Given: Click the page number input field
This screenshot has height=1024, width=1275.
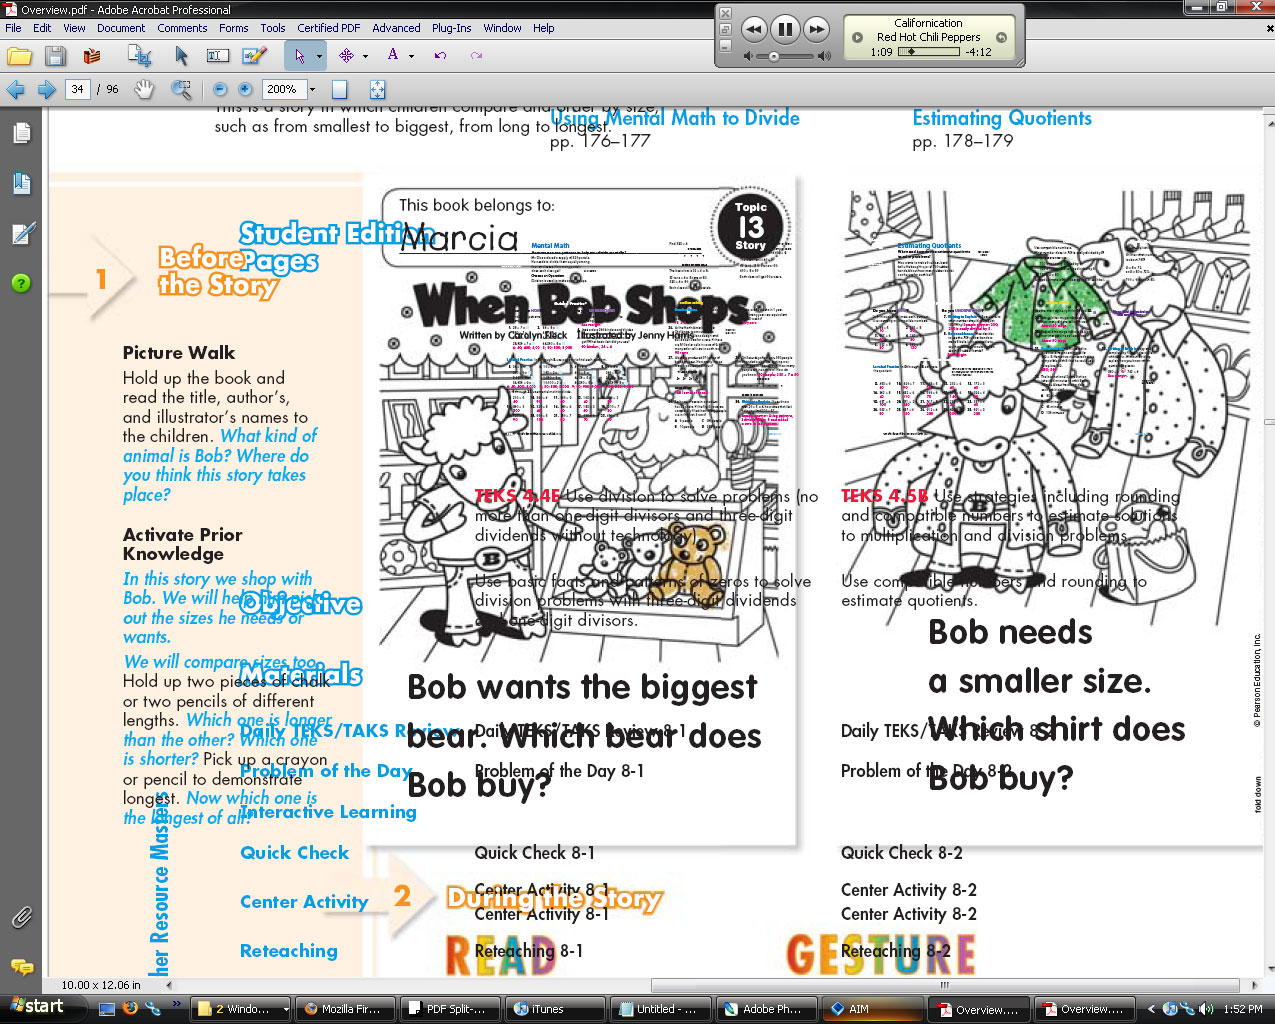Looking at the screenshot, I should click(x=78, y=89).
